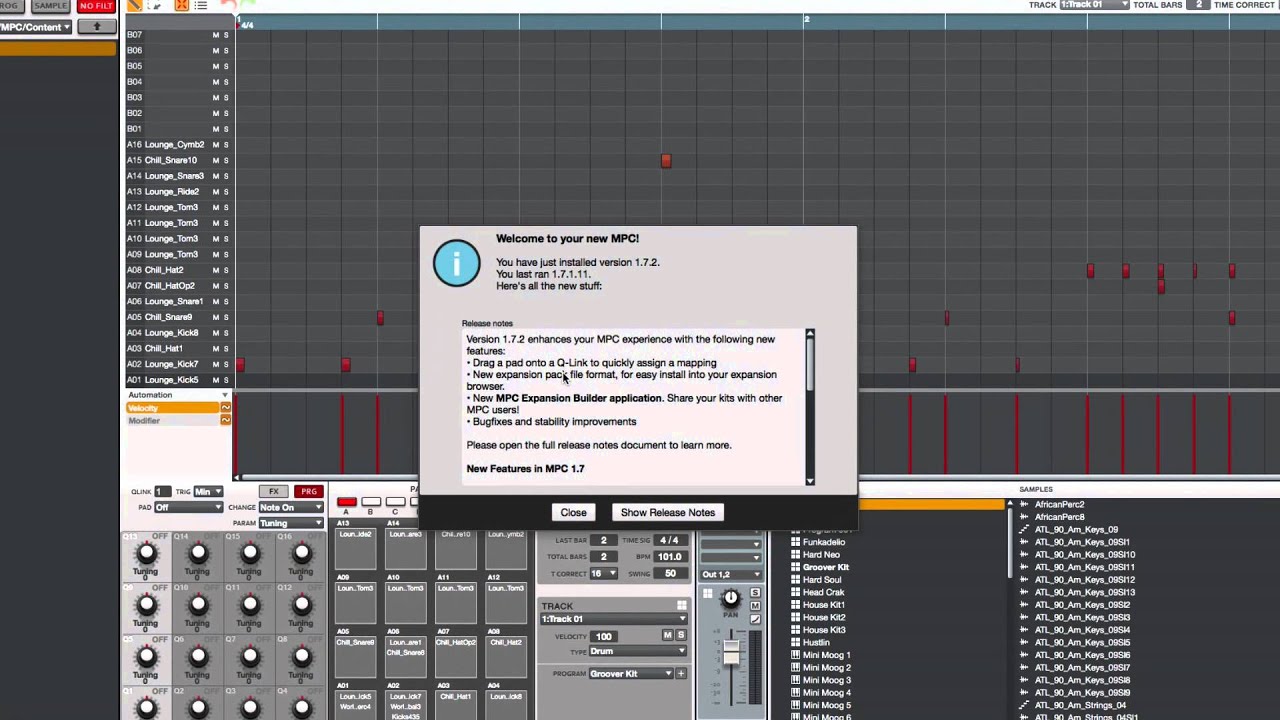Select the Modifier automation lane
1280x720 pixels.
174,420
